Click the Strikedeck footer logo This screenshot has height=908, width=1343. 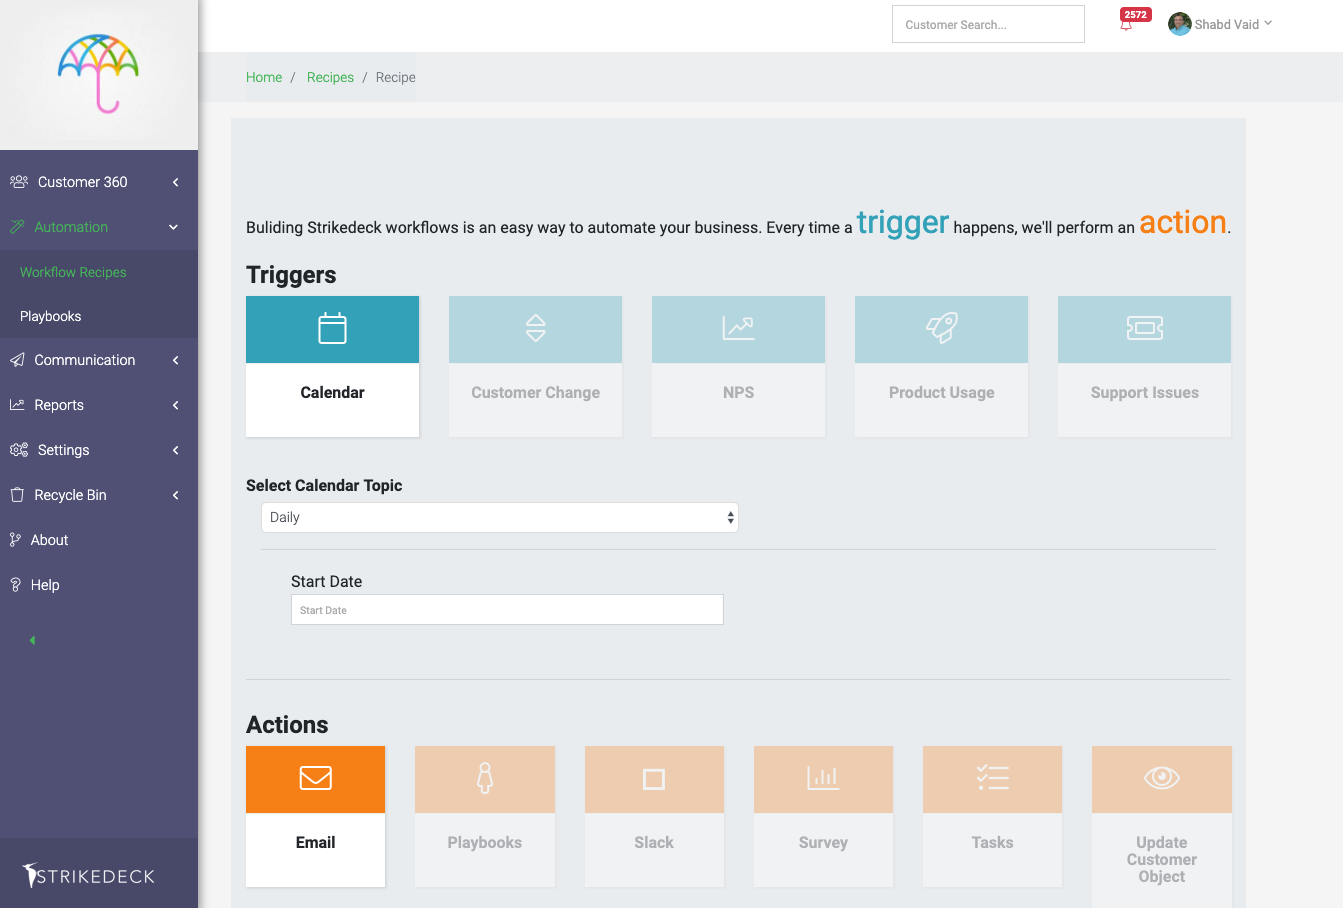click(89, 876)
